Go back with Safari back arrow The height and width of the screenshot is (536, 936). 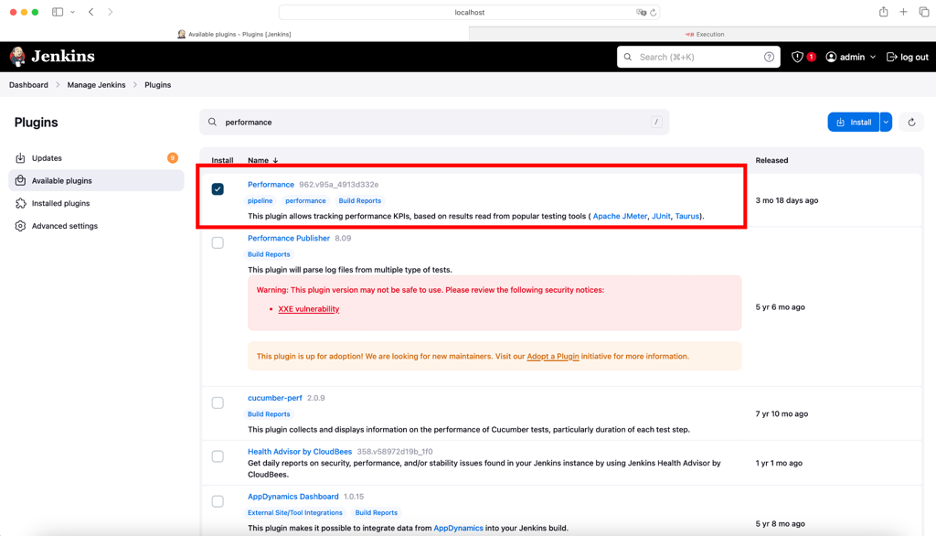[91, 12]
